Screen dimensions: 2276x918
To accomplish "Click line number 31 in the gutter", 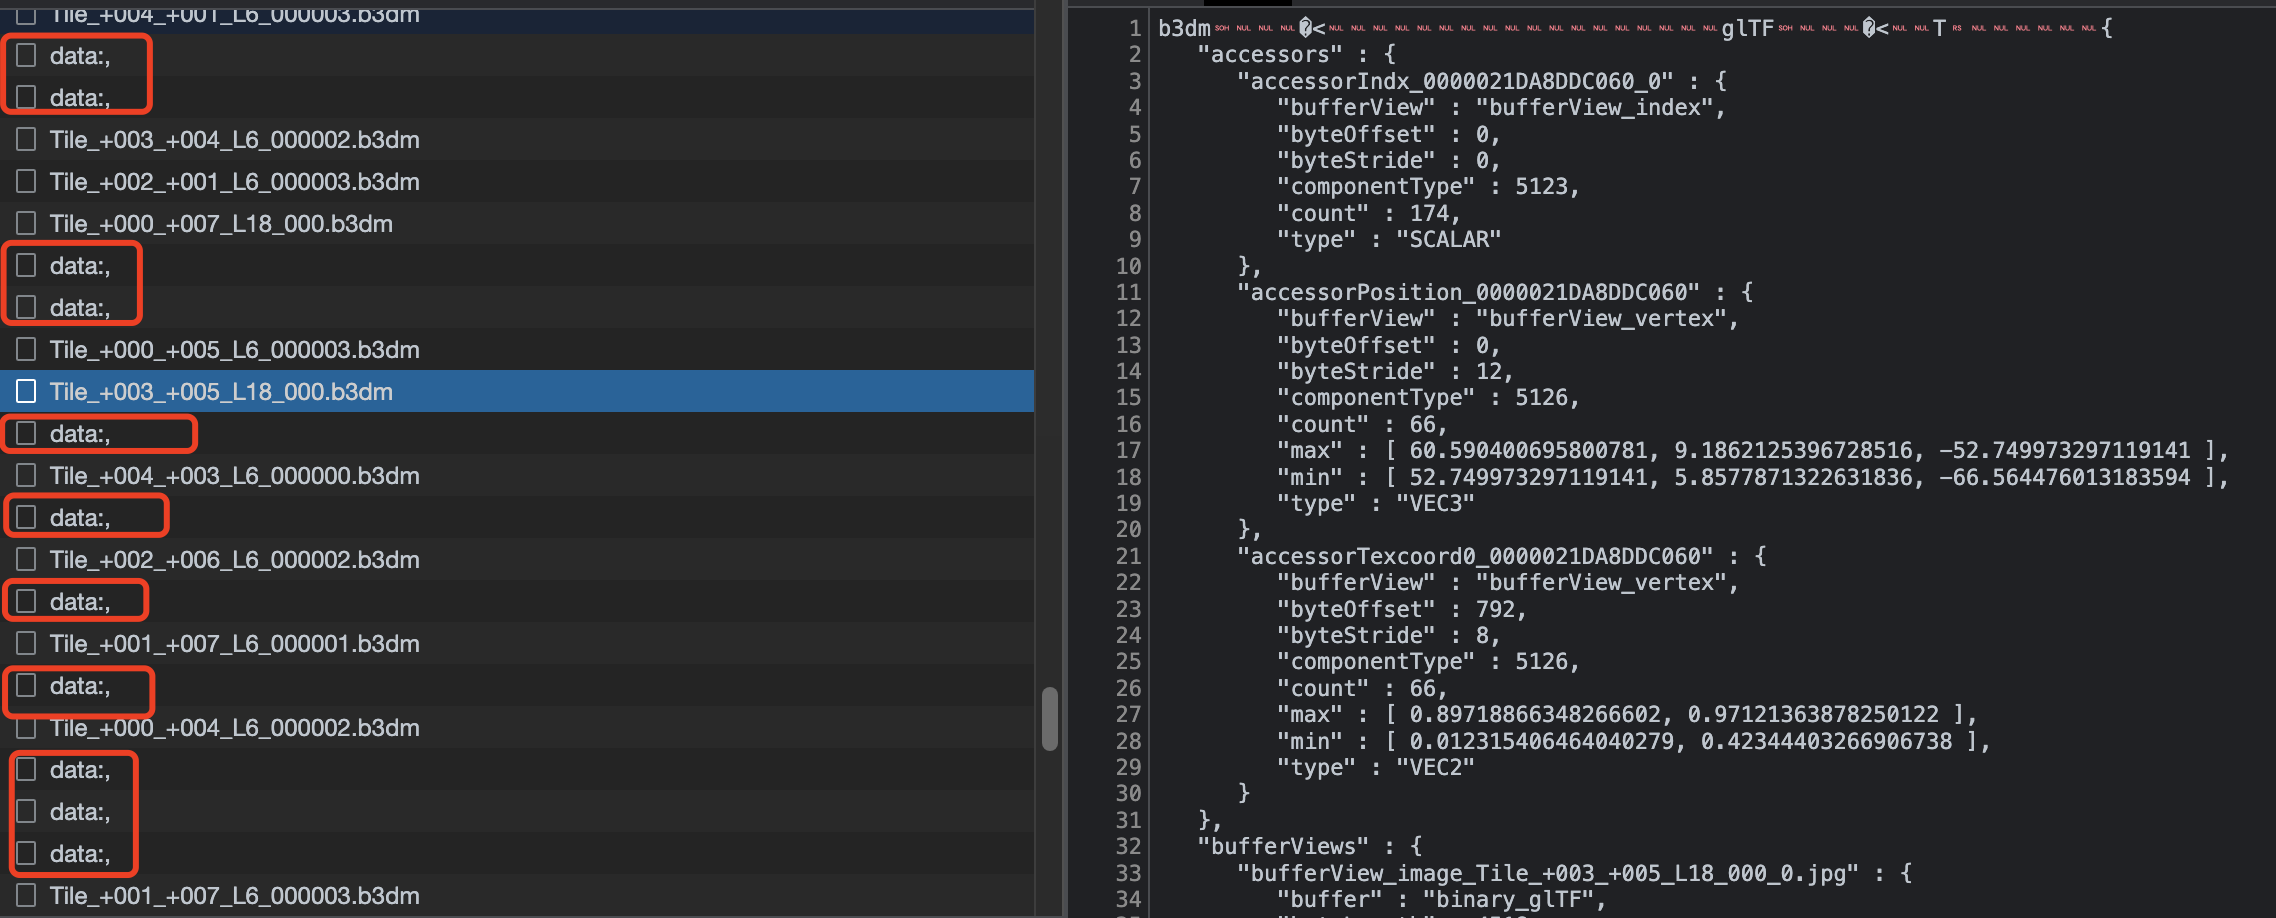I will 1128,820.
